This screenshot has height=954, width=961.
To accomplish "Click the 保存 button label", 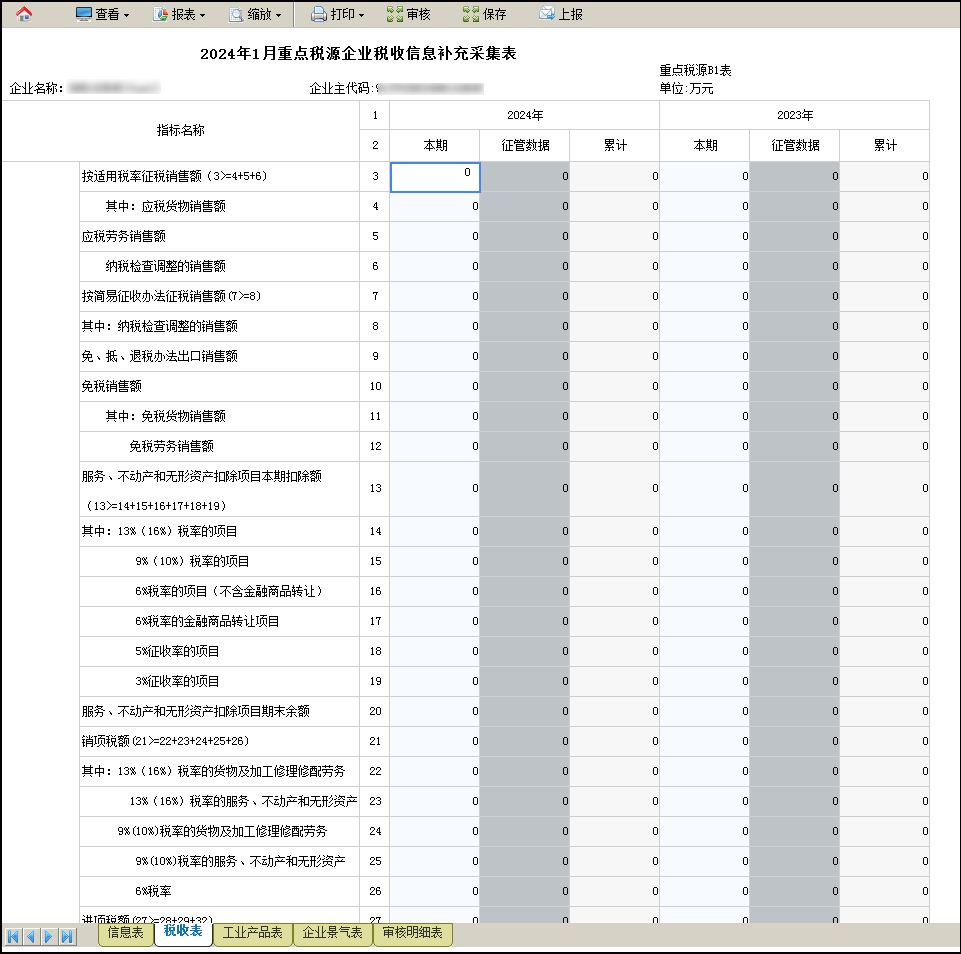I will point(495,14).
